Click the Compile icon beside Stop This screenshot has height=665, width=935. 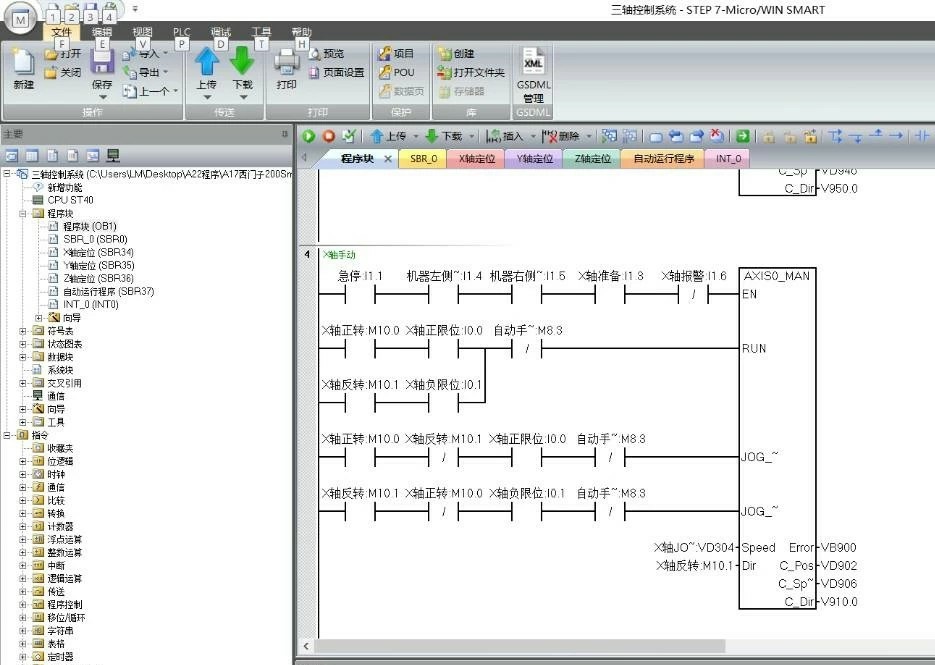point(348,136)
